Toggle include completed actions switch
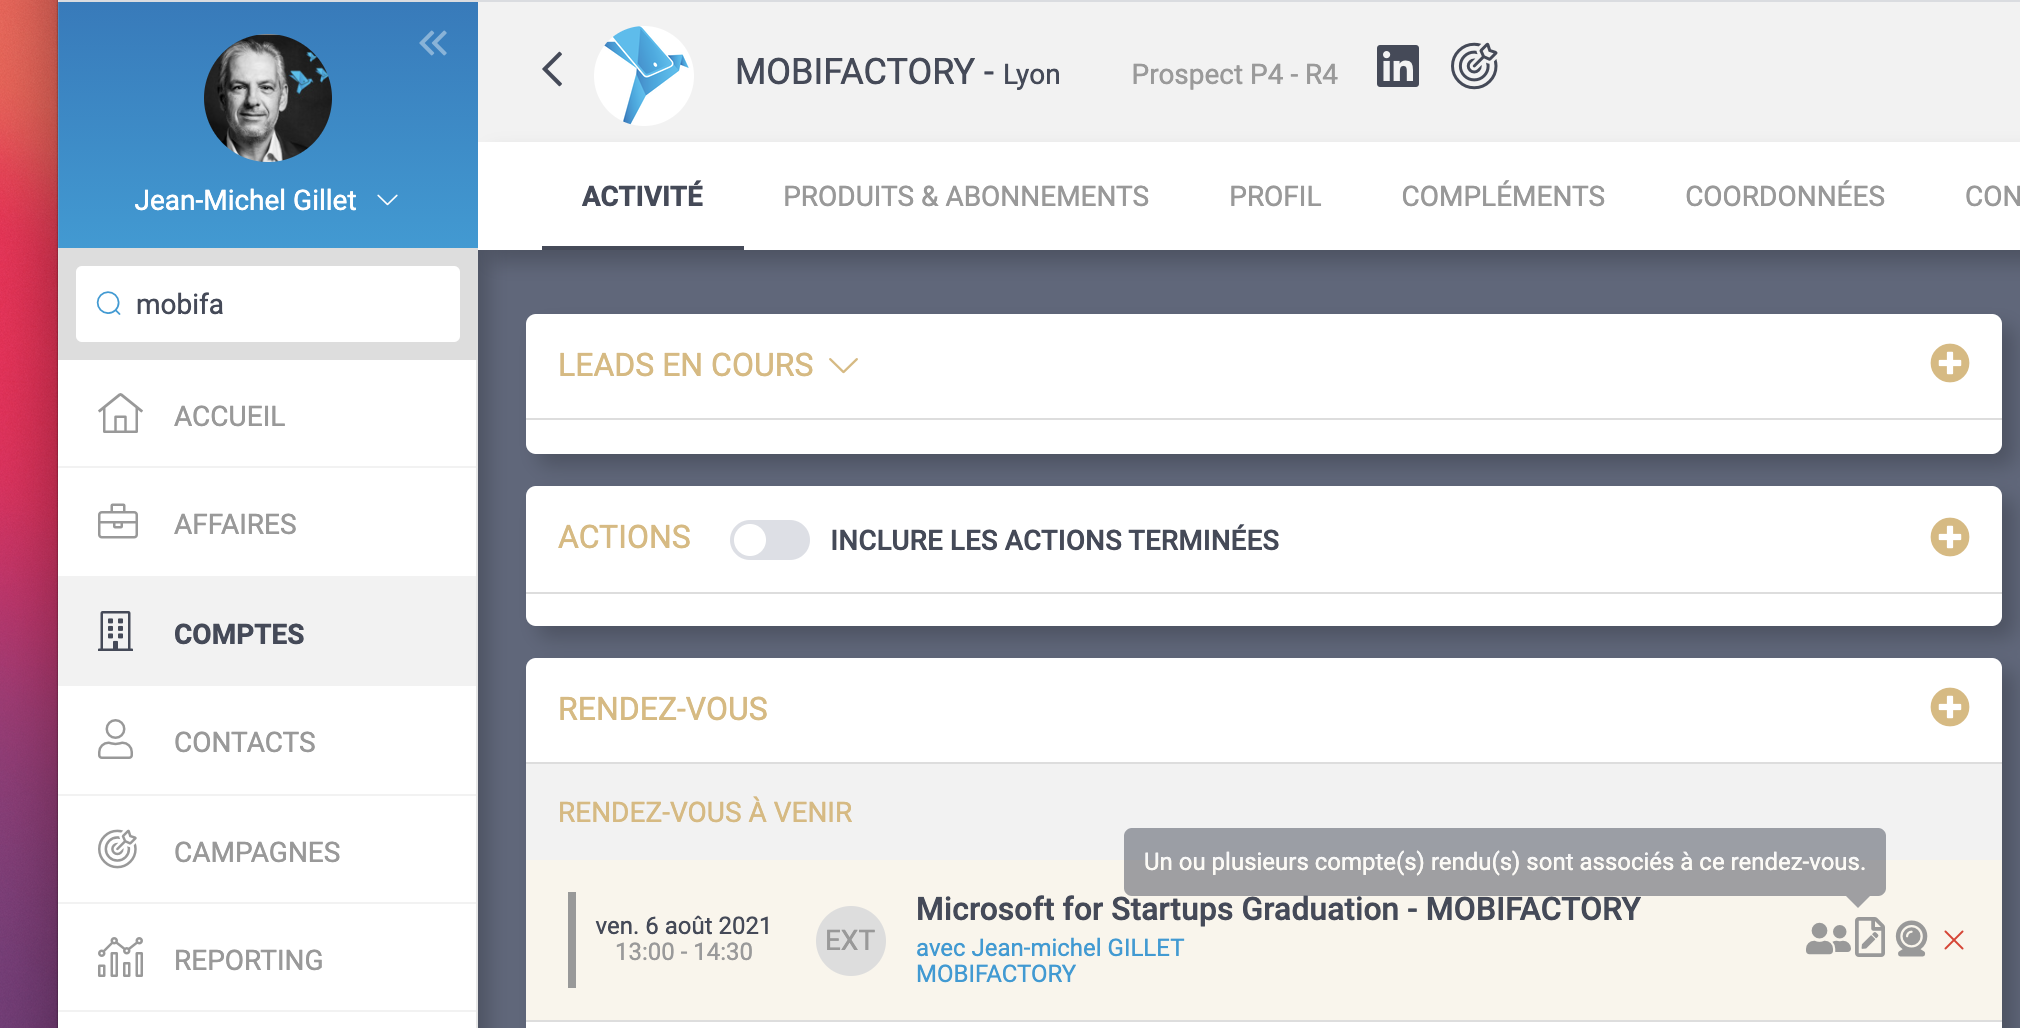The image size is (2020, 1028). [769, 540]
